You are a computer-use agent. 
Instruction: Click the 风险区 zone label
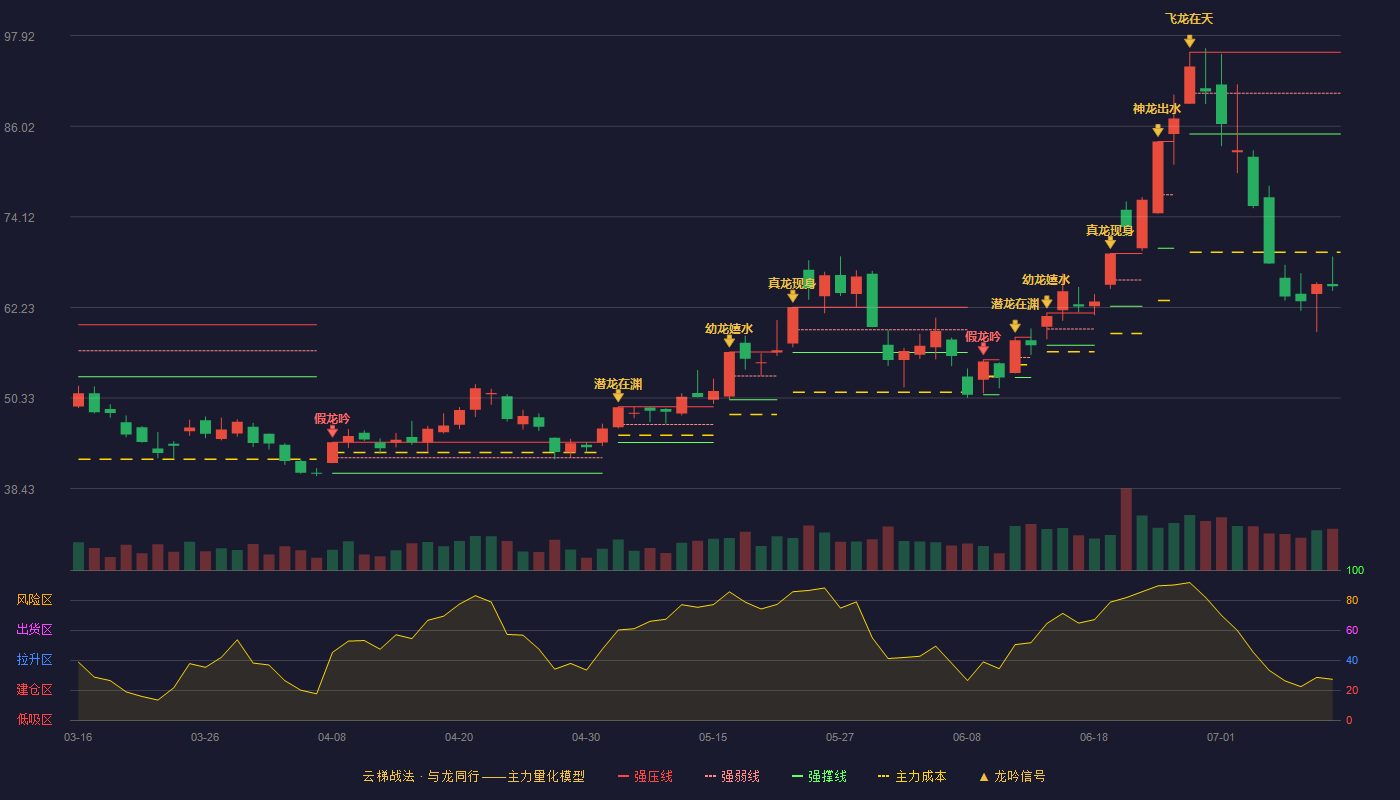click(34, 600)
